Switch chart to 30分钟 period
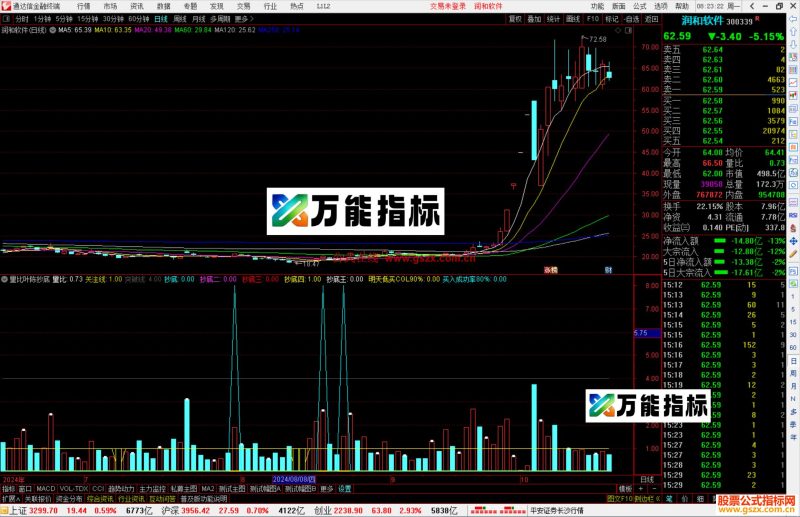Image resolution: width=800 pixels, height=517 pixels. [x=113, y=19]
